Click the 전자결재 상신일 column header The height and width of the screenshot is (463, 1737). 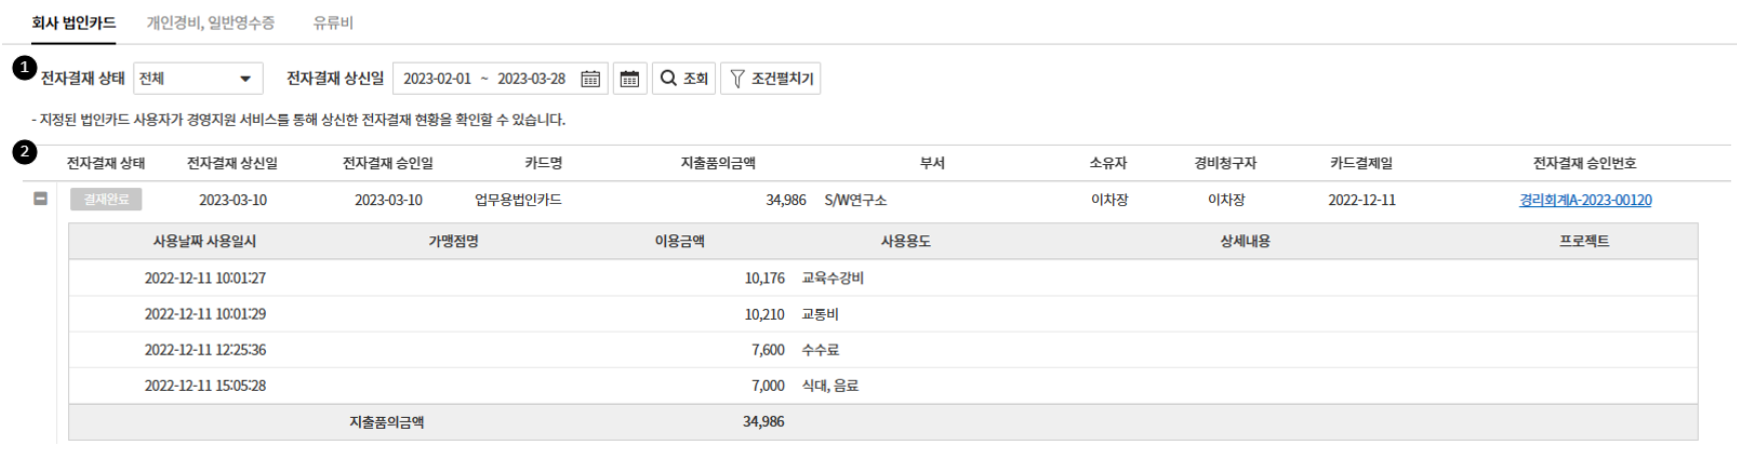pos(232,163)
